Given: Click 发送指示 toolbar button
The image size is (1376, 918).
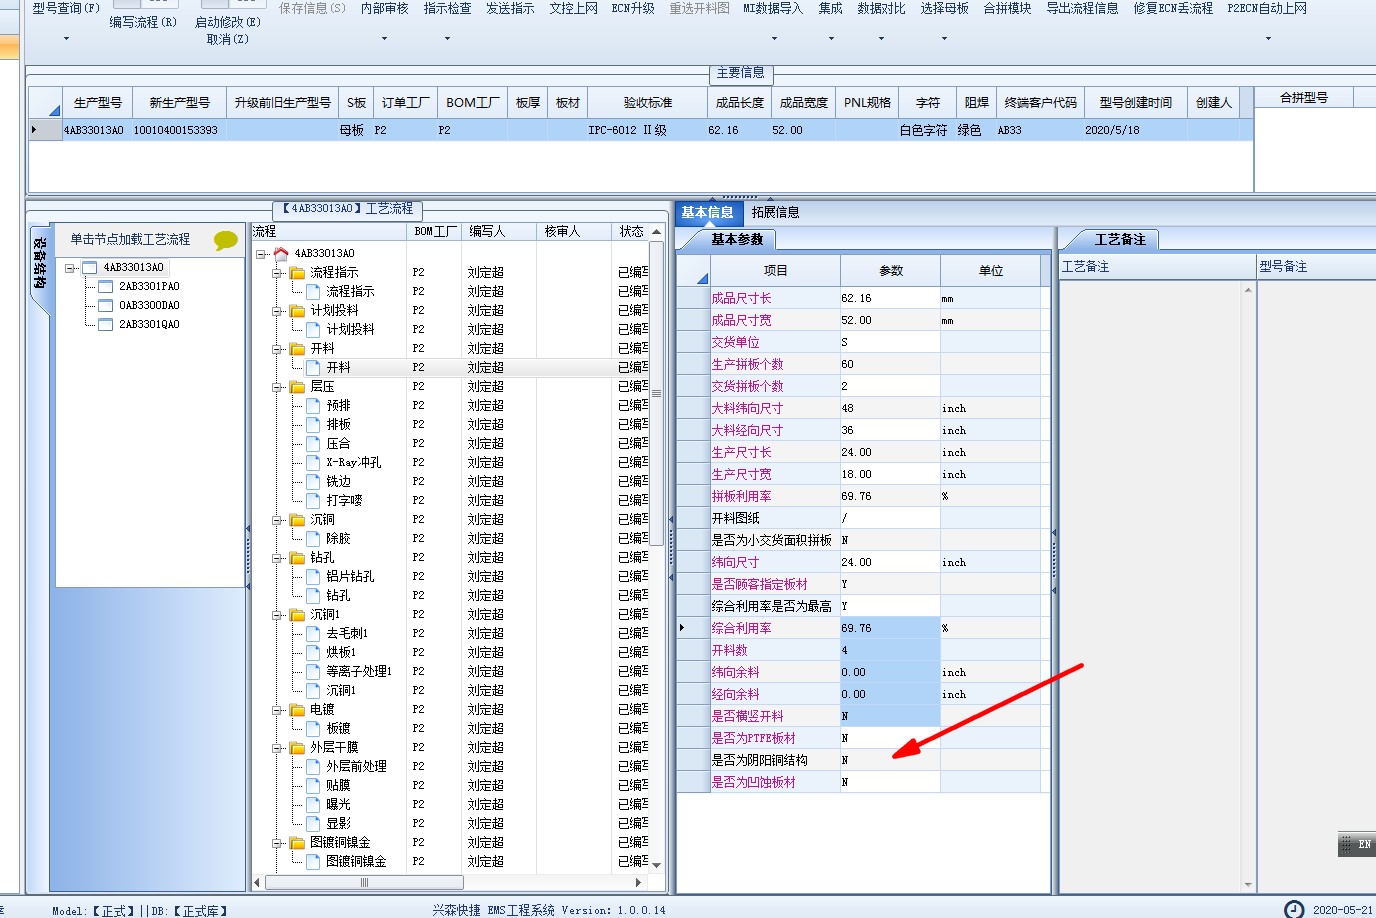Looking at the screenshot, I should [x=510, y=8].
